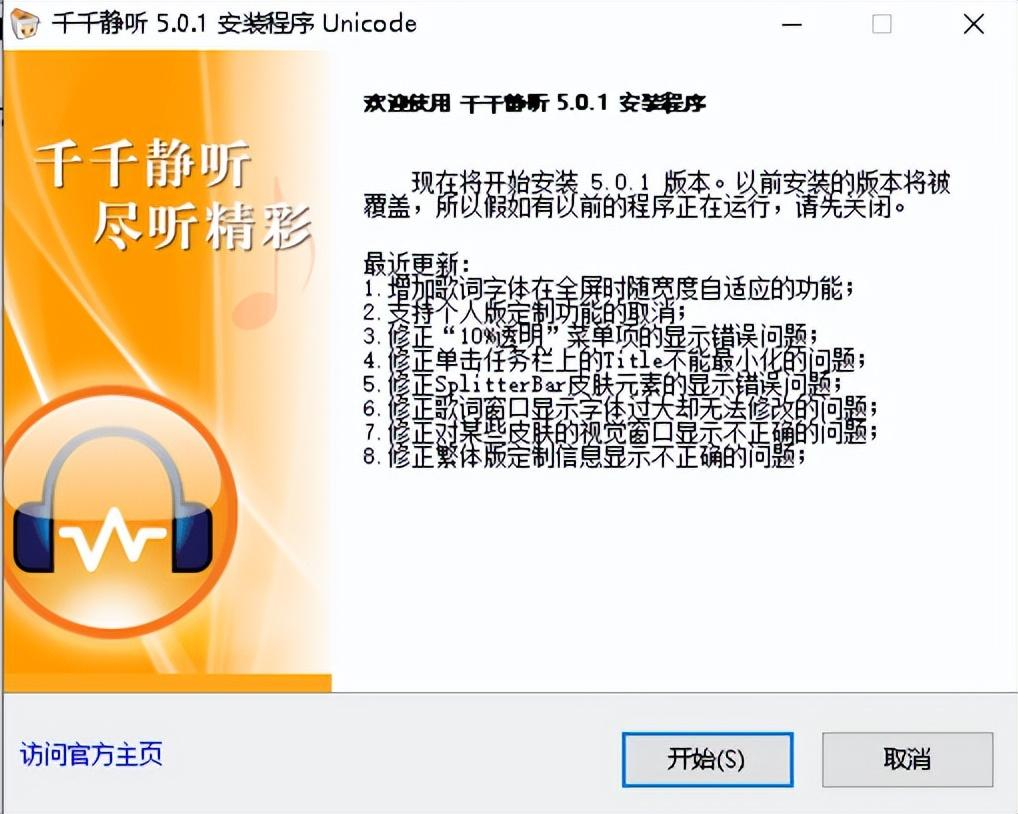Click the bold 欢迎使用 千千静听 5.0.1 heading
The height and width of the screenshot is (814, 1018).
click(534, 103)
